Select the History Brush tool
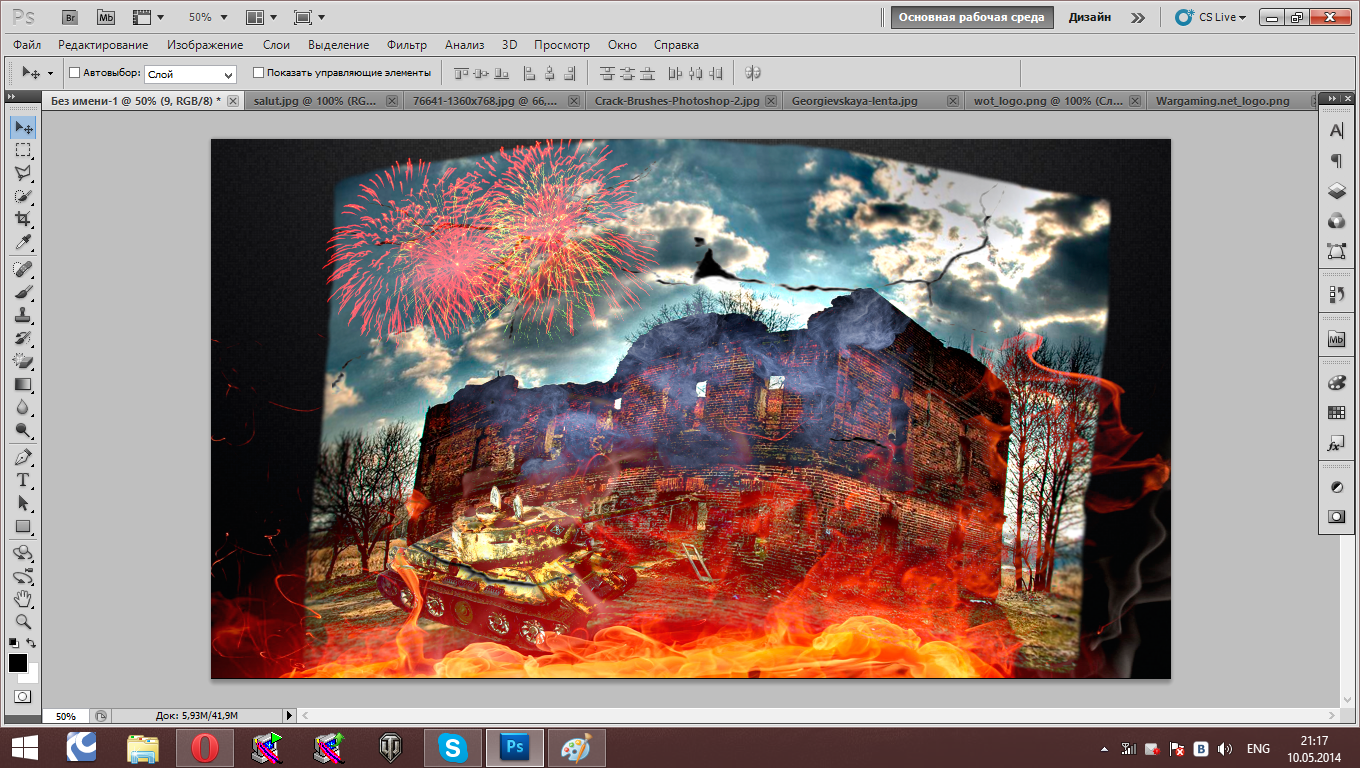The width and height of the screenshot is (1360, 768). tap(23, 338)
